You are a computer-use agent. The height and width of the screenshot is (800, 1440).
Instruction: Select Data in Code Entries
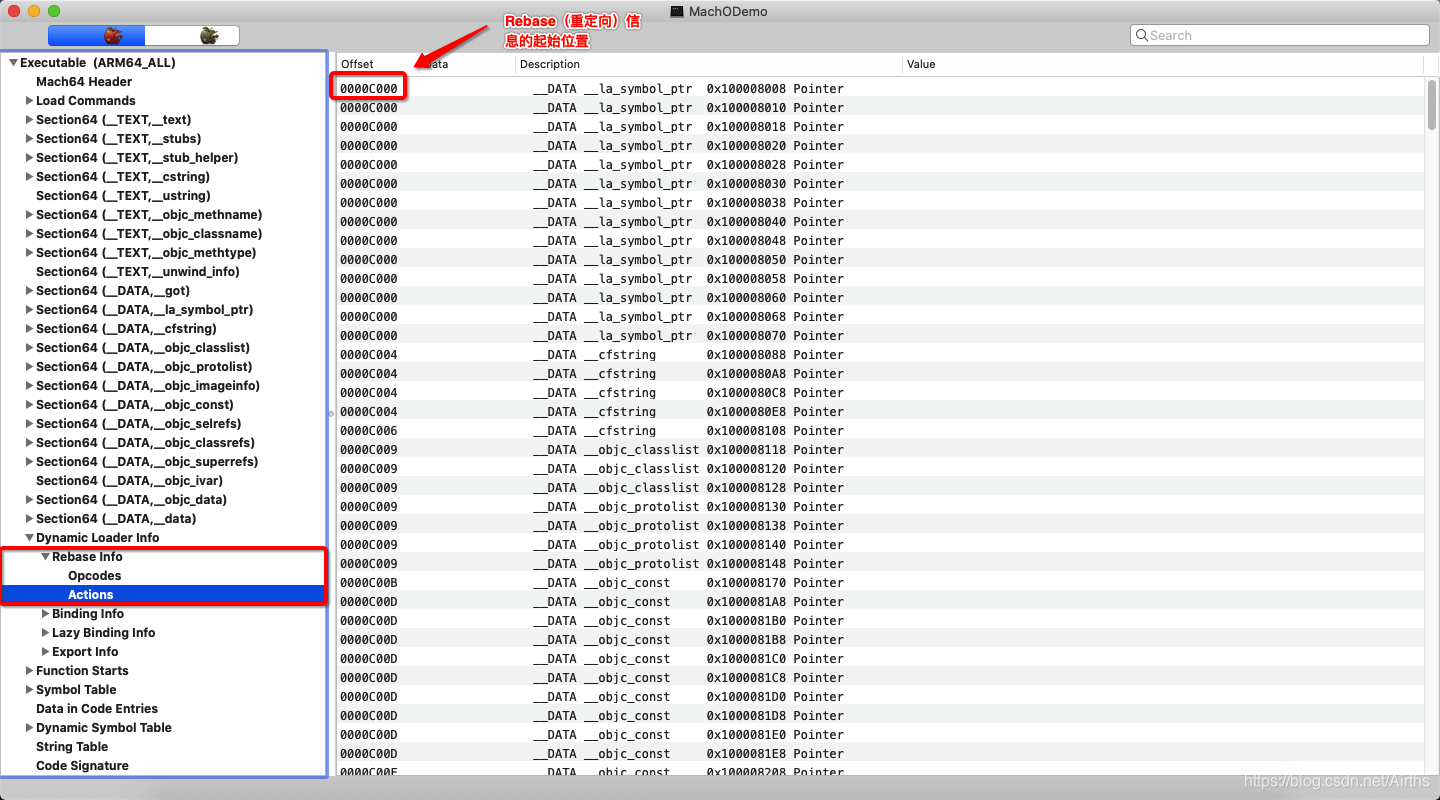pos(97,709)
